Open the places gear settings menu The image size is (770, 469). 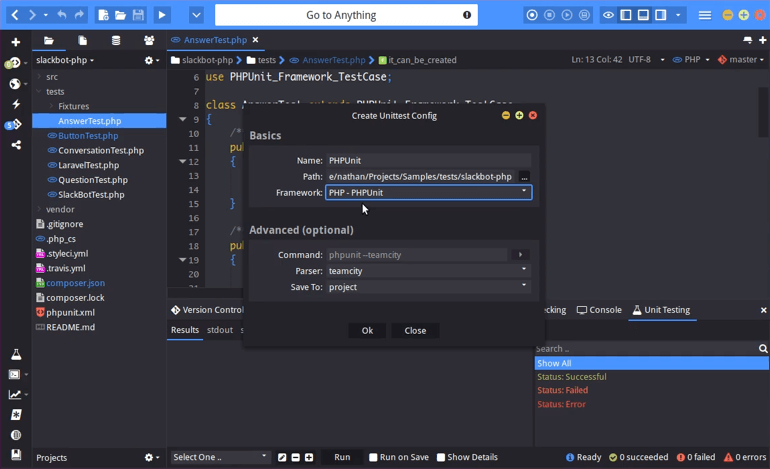[x=152, y=60]
